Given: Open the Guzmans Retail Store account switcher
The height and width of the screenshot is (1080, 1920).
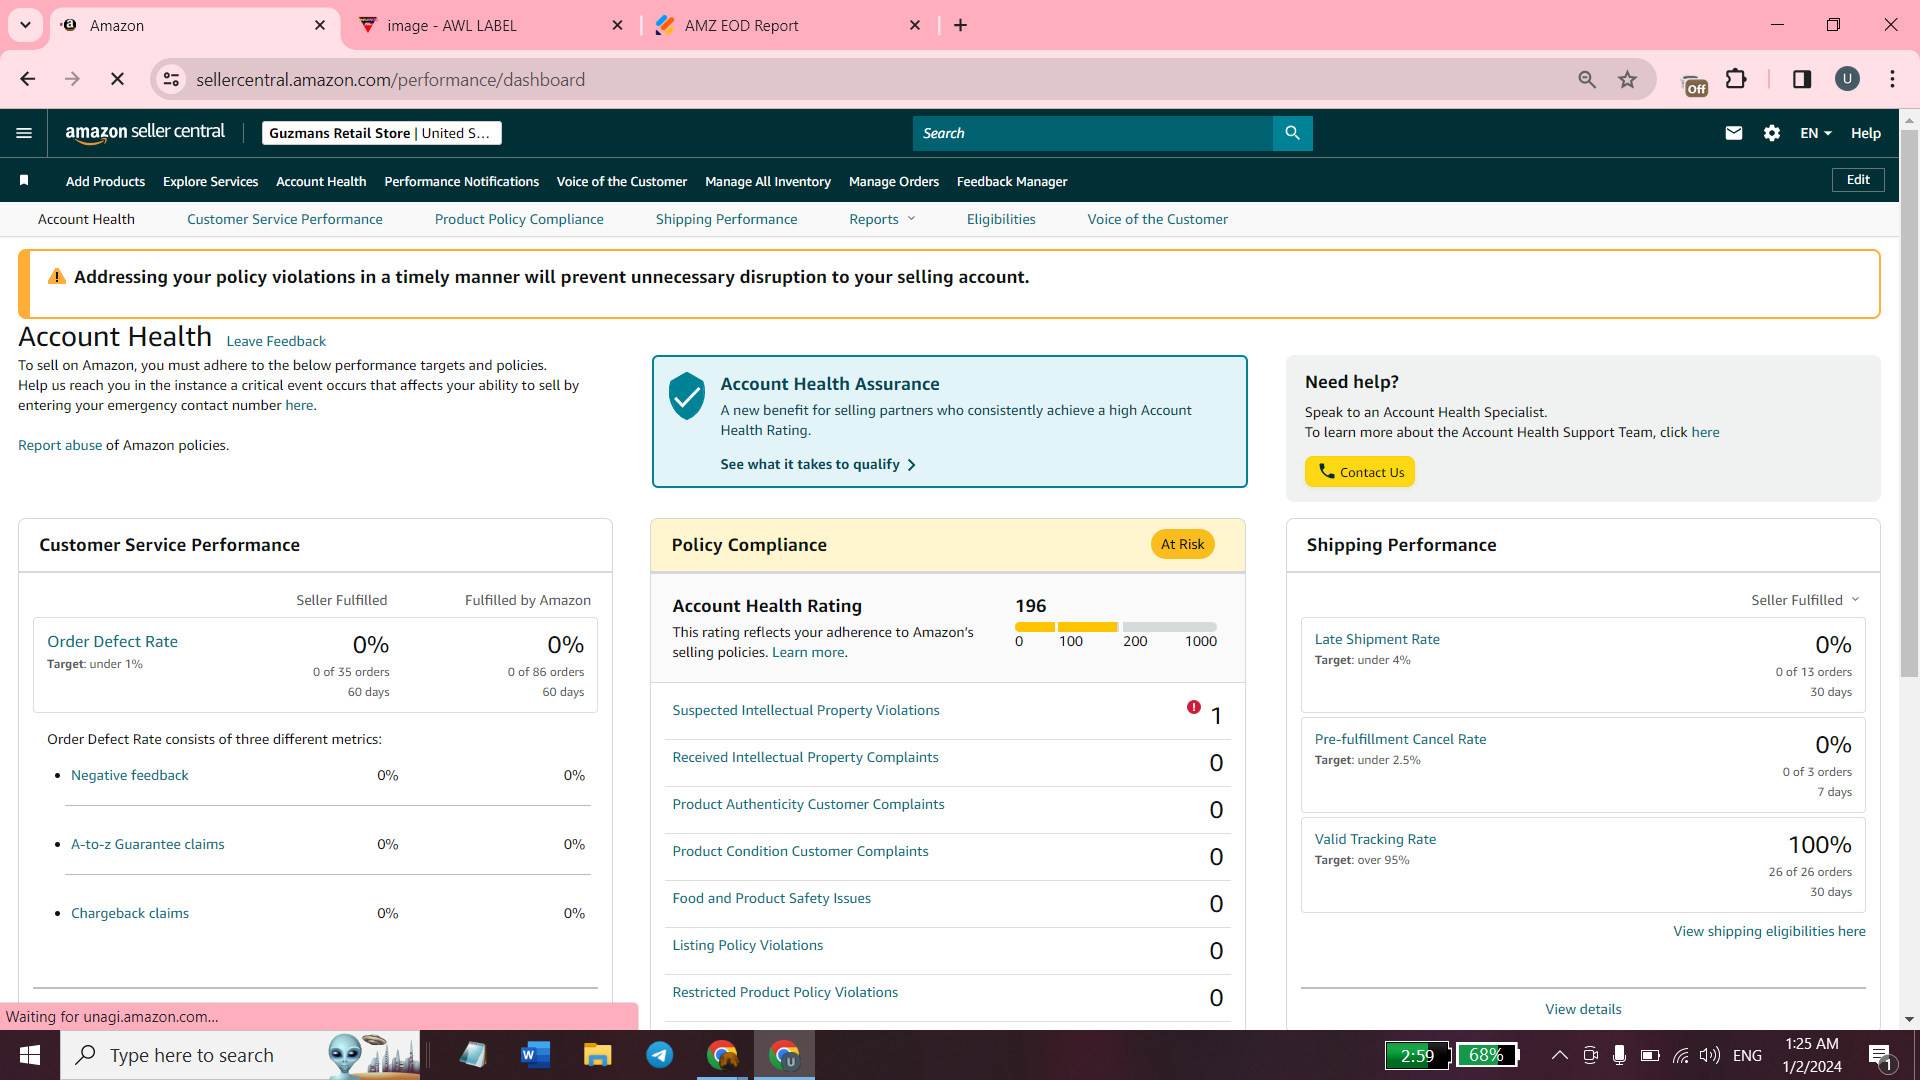Looking at the screenshot, I should tap(381, 133).
